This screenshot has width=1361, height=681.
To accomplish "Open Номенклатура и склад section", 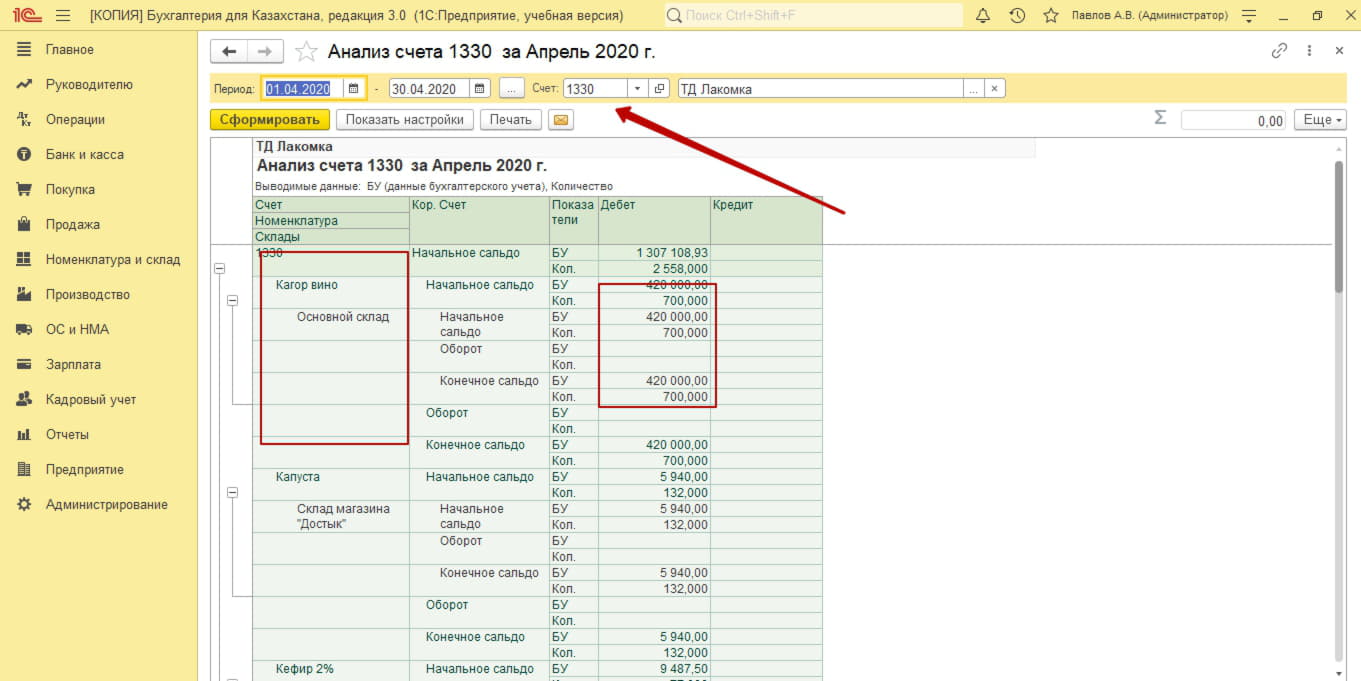I will tap(112, 260).
